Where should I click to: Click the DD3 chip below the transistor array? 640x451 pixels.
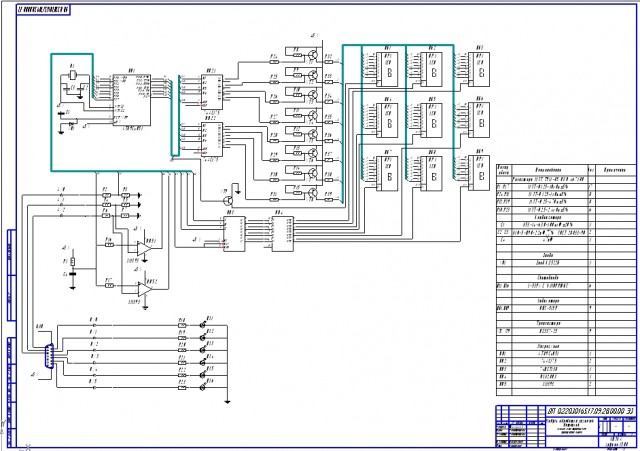[234, 233]
